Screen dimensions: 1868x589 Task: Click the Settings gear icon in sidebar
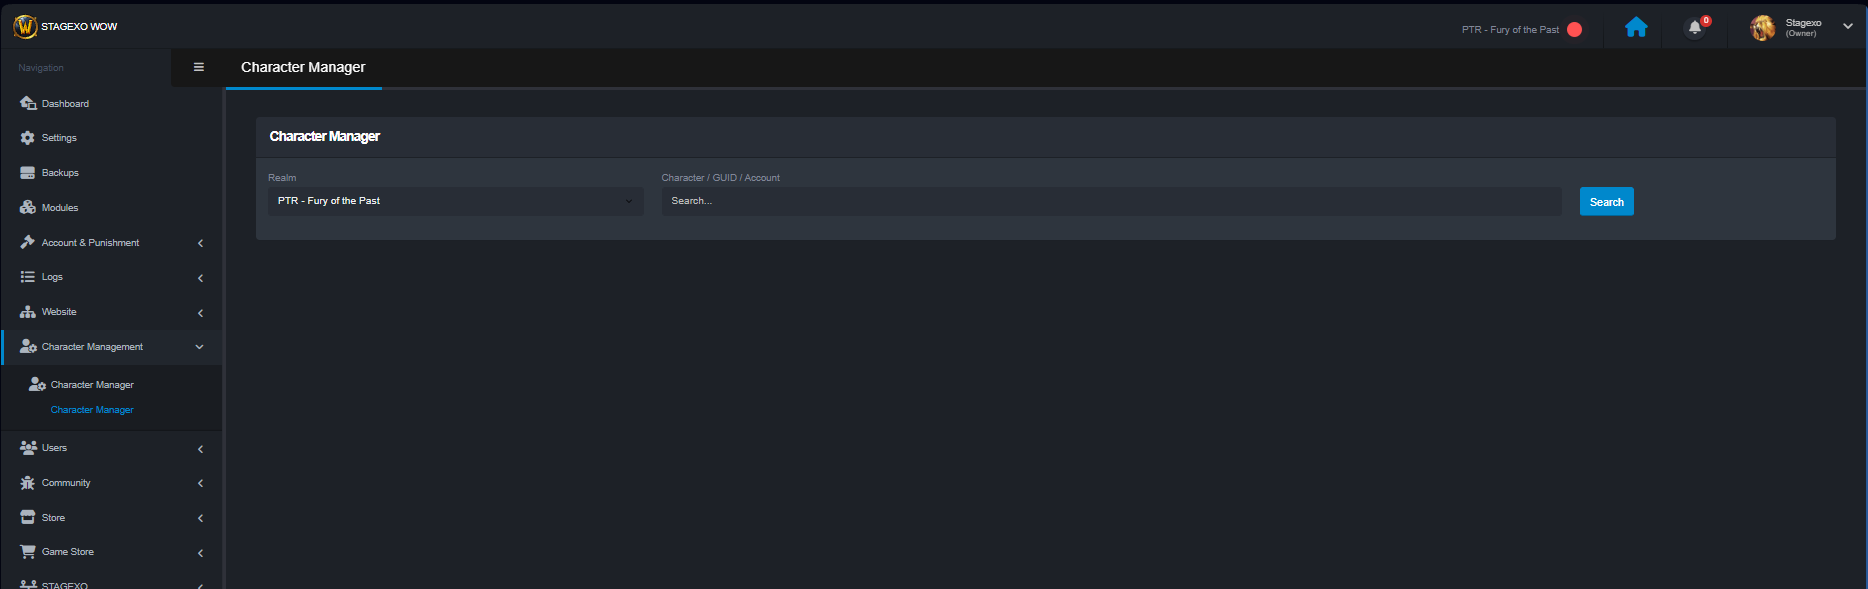[28, 138]
